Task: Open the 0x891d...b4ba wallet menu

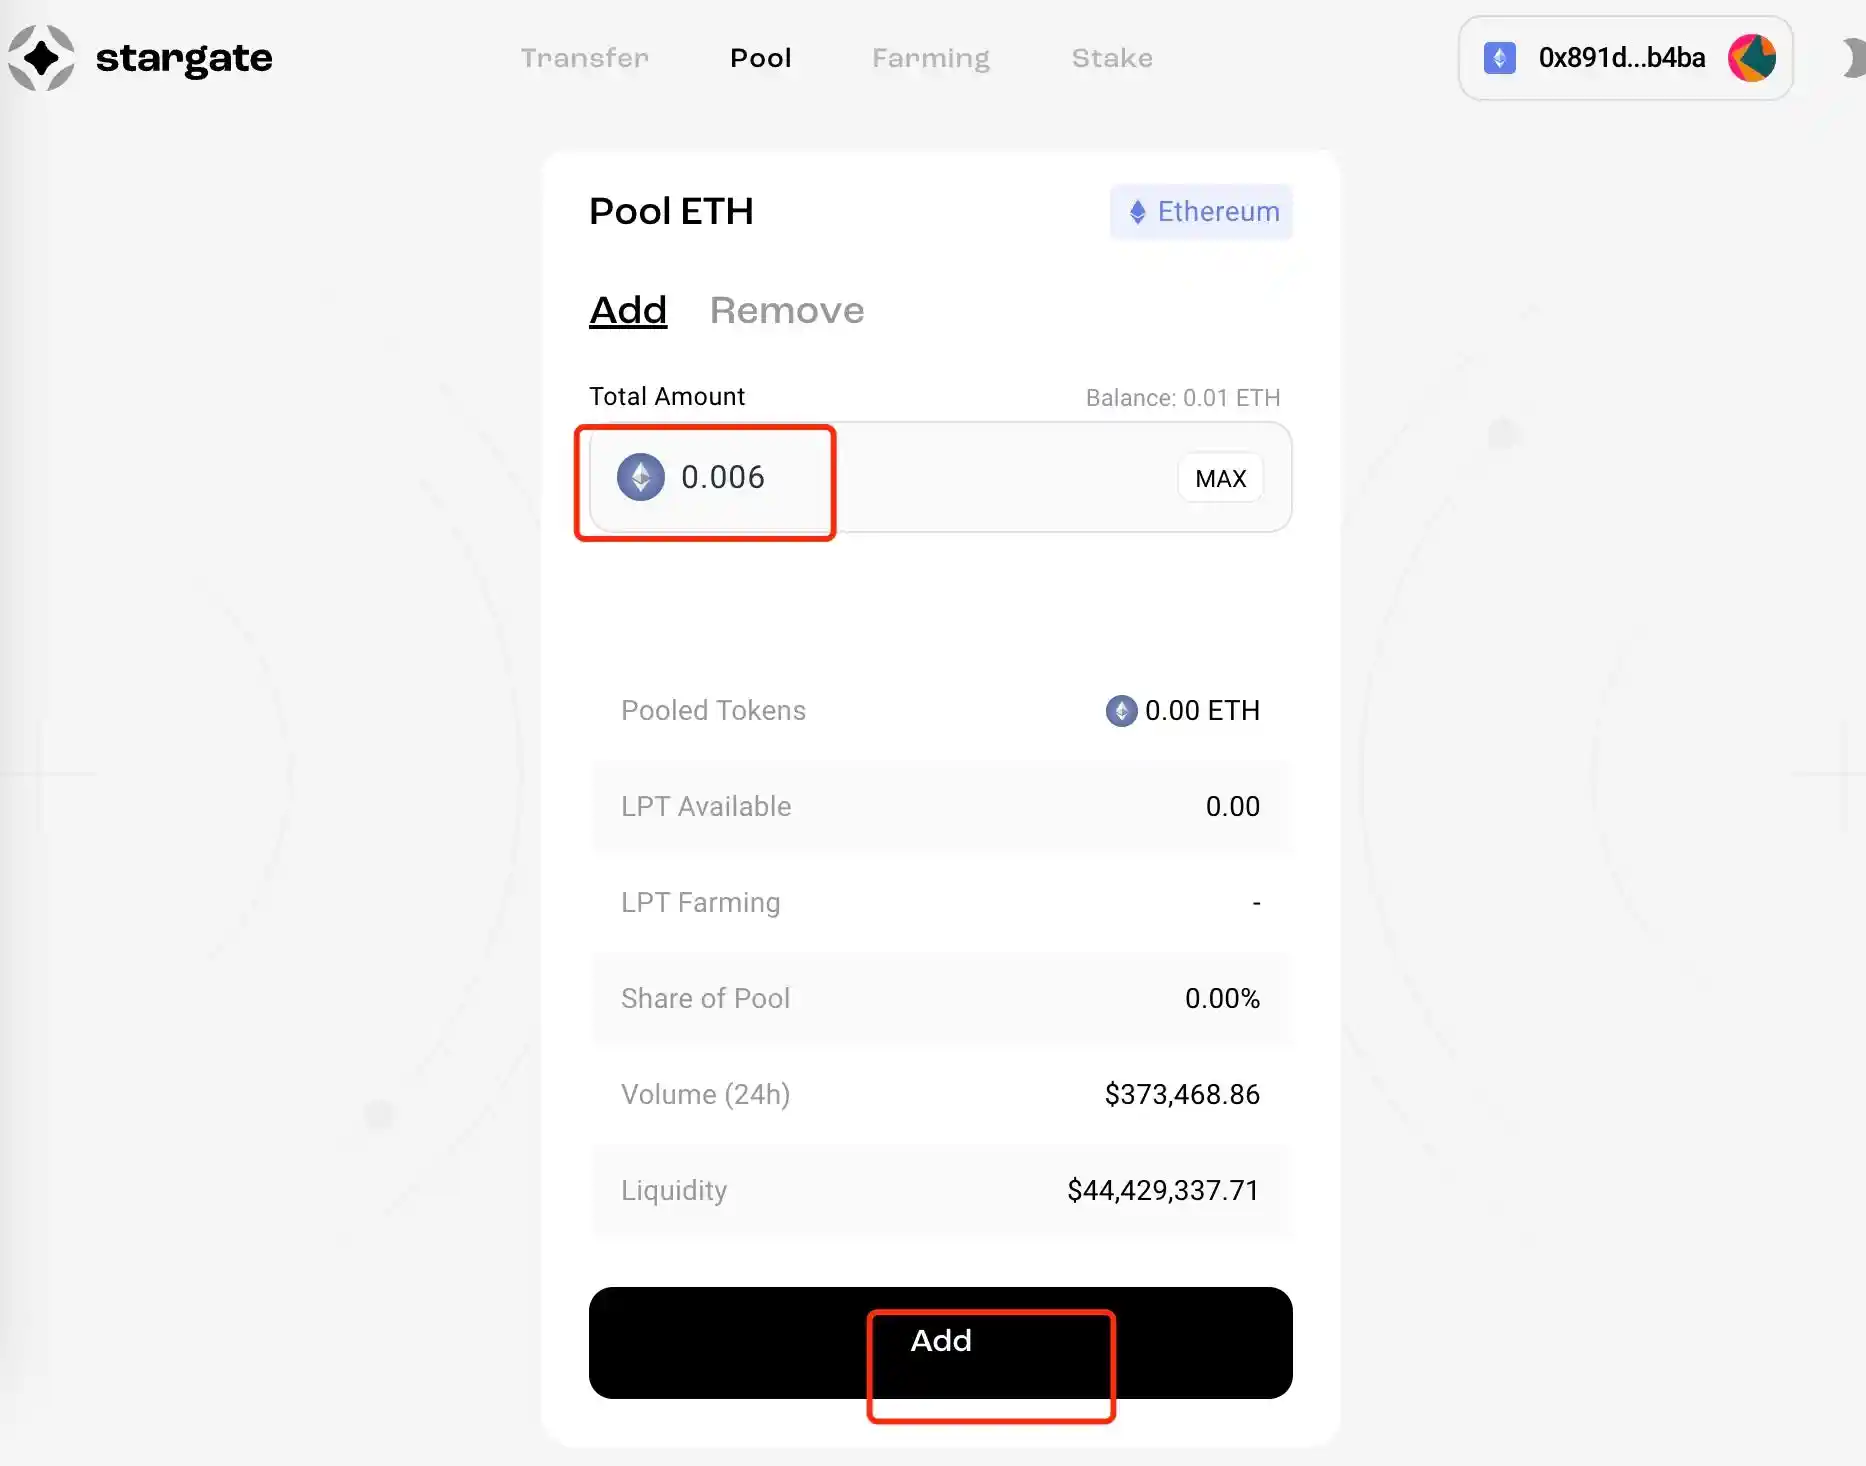Action: point(1621,58)
